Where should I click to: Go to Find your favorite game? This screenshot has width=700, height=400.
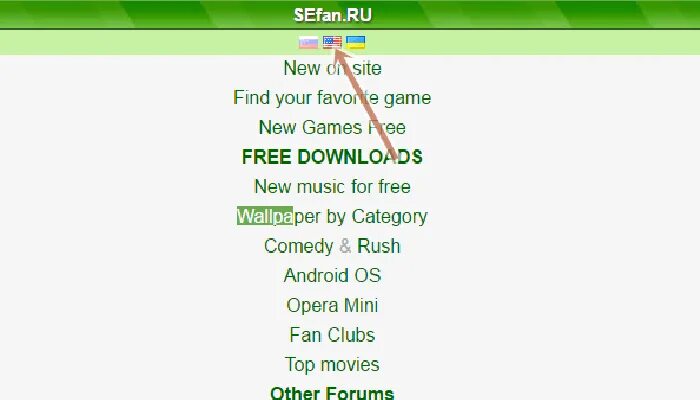pyautogui.click(x=332, y=98)
